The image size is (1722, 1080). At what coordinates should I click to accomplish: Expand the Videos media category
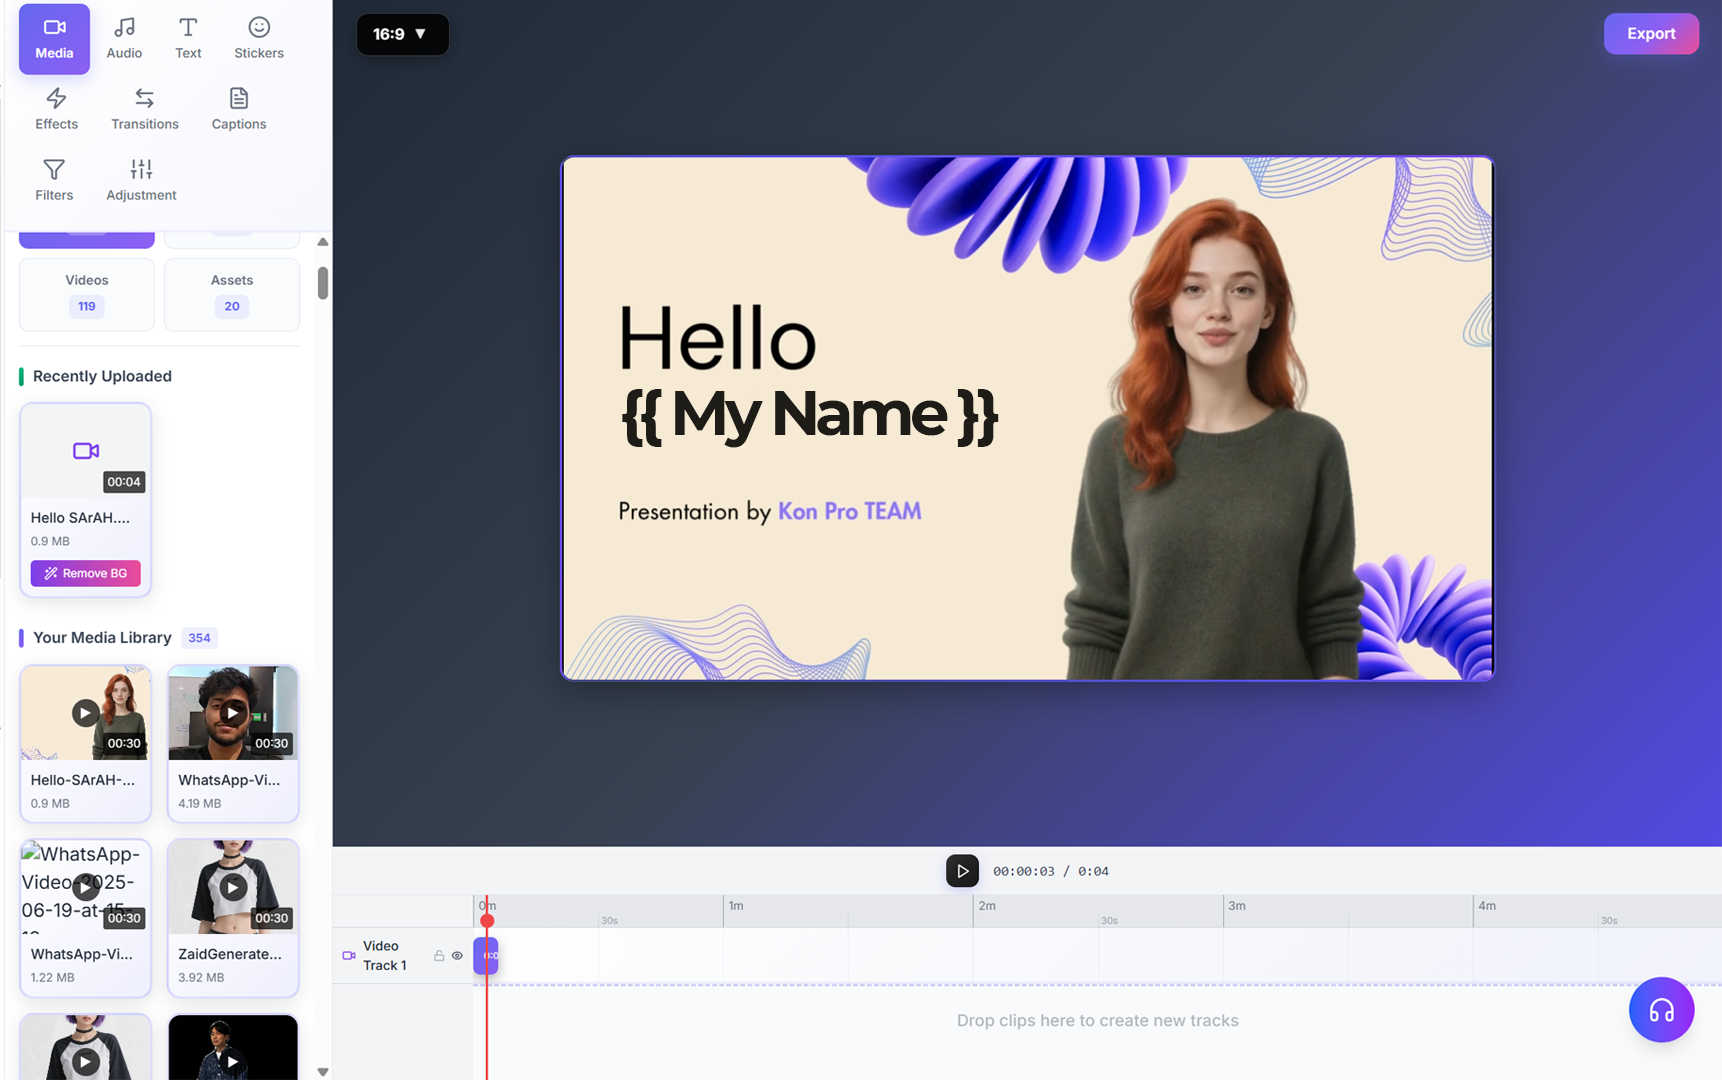click(x=86, y=294)
